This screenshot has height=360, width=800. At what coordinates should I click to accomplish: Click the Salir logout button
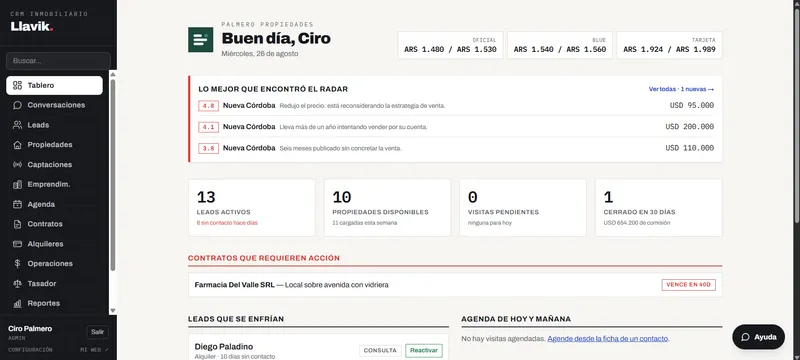pyautogui.click(x=97, y=332)
